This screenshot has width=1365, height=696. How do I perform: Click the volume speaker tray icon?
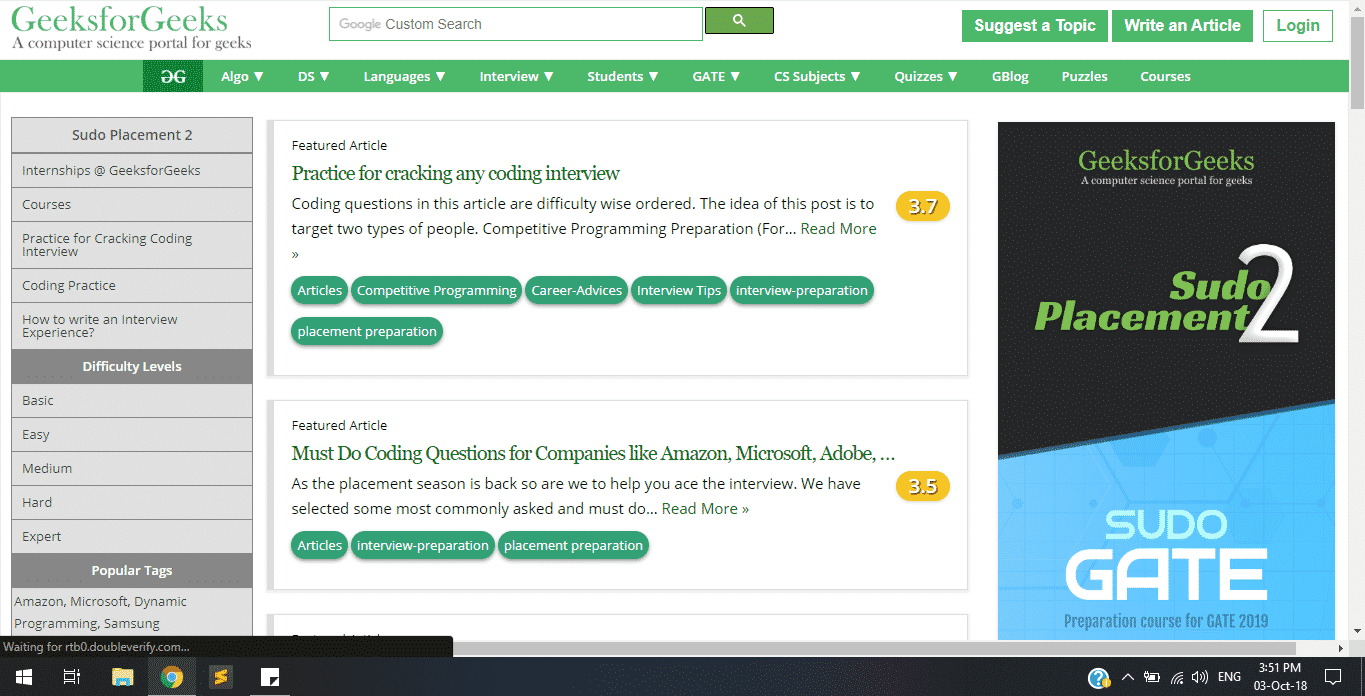point(1200,677)
